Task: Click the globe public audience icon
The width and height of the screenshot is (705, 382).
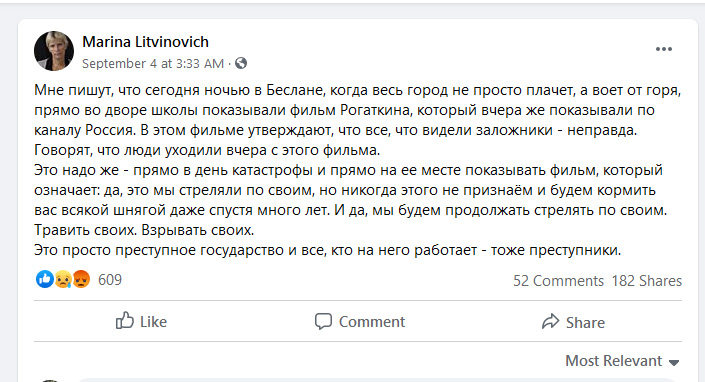Action: [x=241, y=63]
